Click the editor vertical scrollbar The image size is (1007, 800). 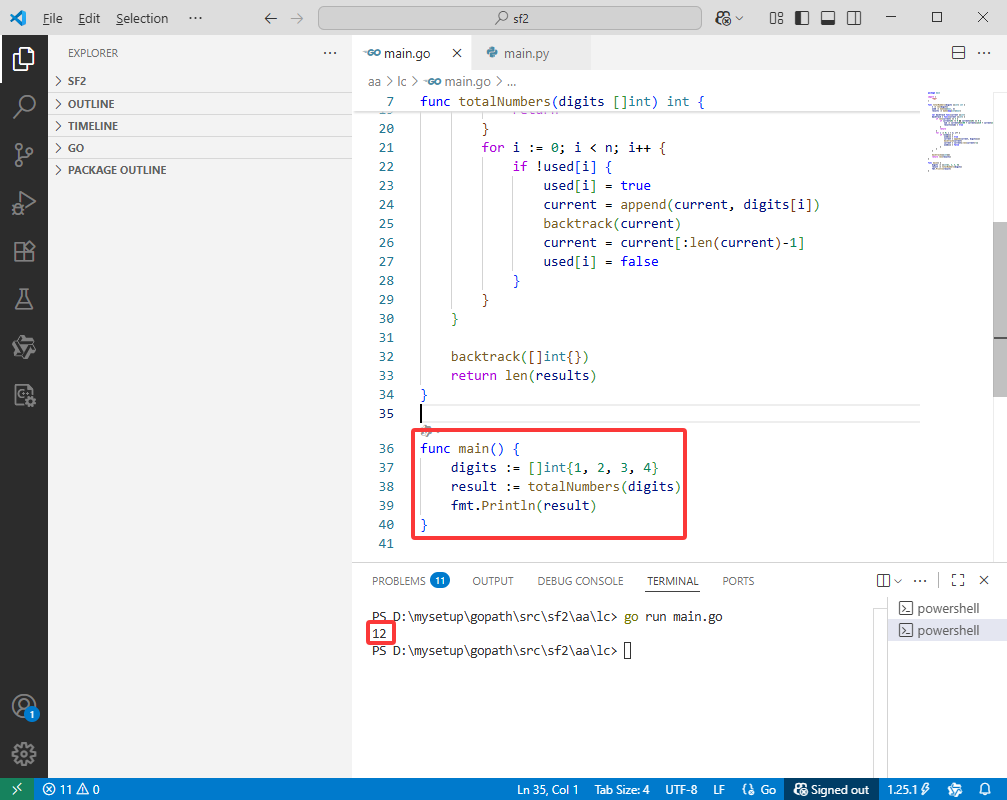tap(1000, 308)
